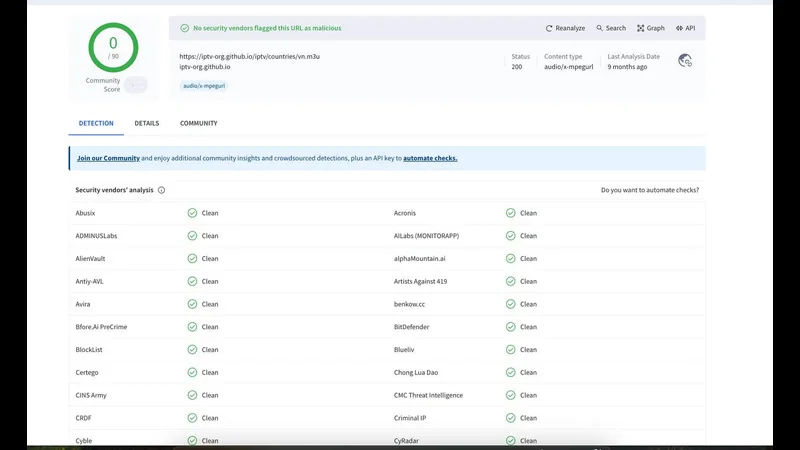Click the green shield check icon in banner
The width and height of the screenshot is (800, 450).
click(184, 28)
